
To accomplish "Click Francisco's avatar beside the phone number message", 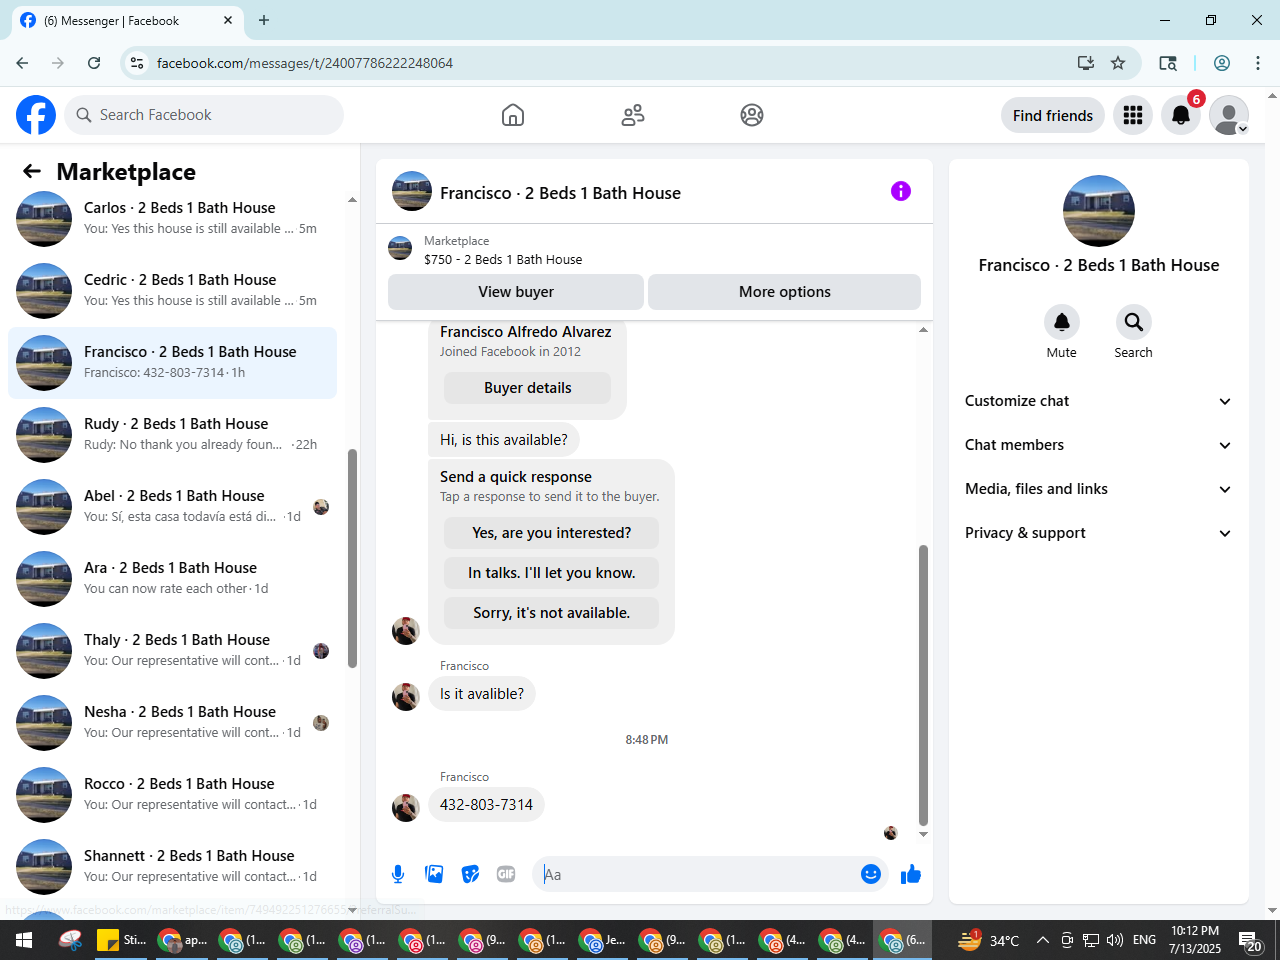I will tap(405, 807).
